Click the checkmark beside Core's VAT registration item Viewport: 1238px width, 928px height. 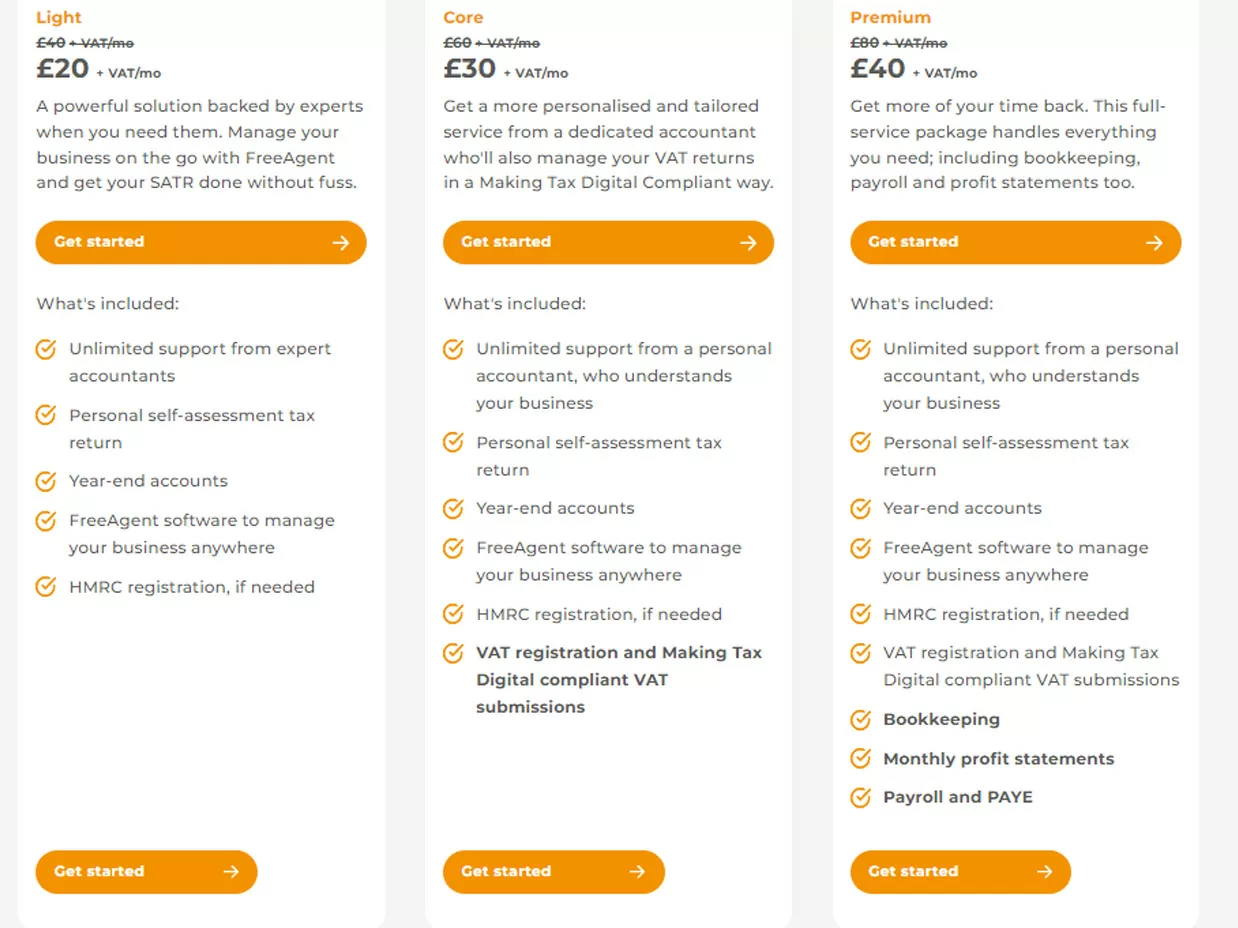tap(453, 653)
